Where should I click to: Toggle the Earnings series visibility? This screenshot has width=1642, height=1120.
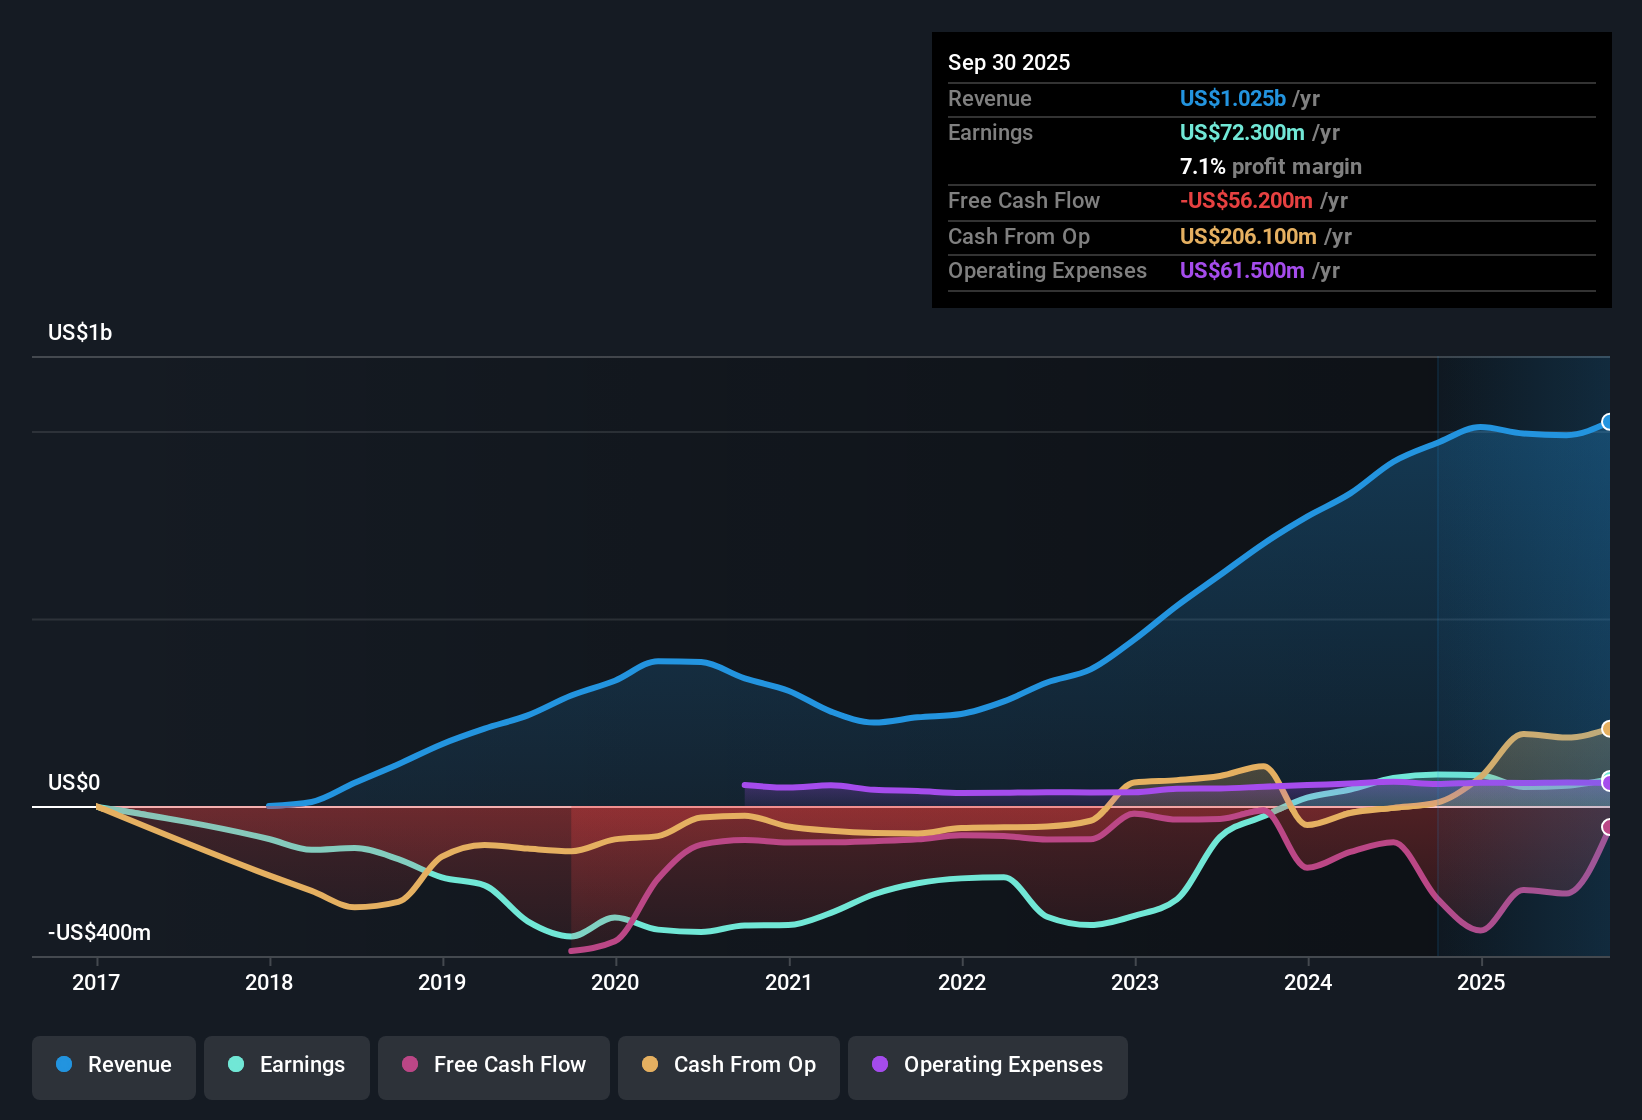click(286, 1065)
